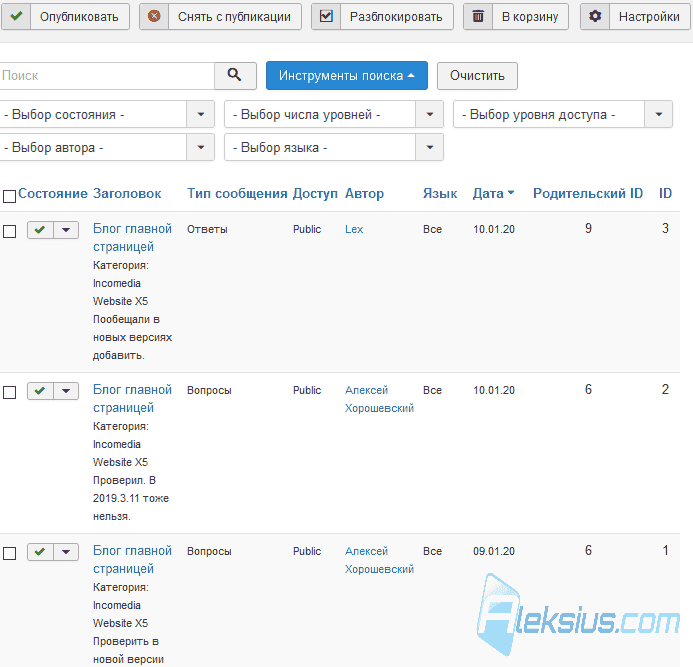Click text Пообещали в новых версиях добавить
Screen dimensions: 693x667
pyautogui.click(x=132, y=337)
